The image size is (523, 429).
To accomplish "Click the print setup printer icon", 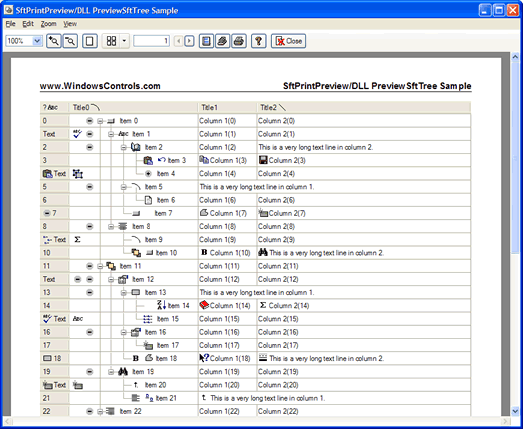I will (x=222, y=41).
